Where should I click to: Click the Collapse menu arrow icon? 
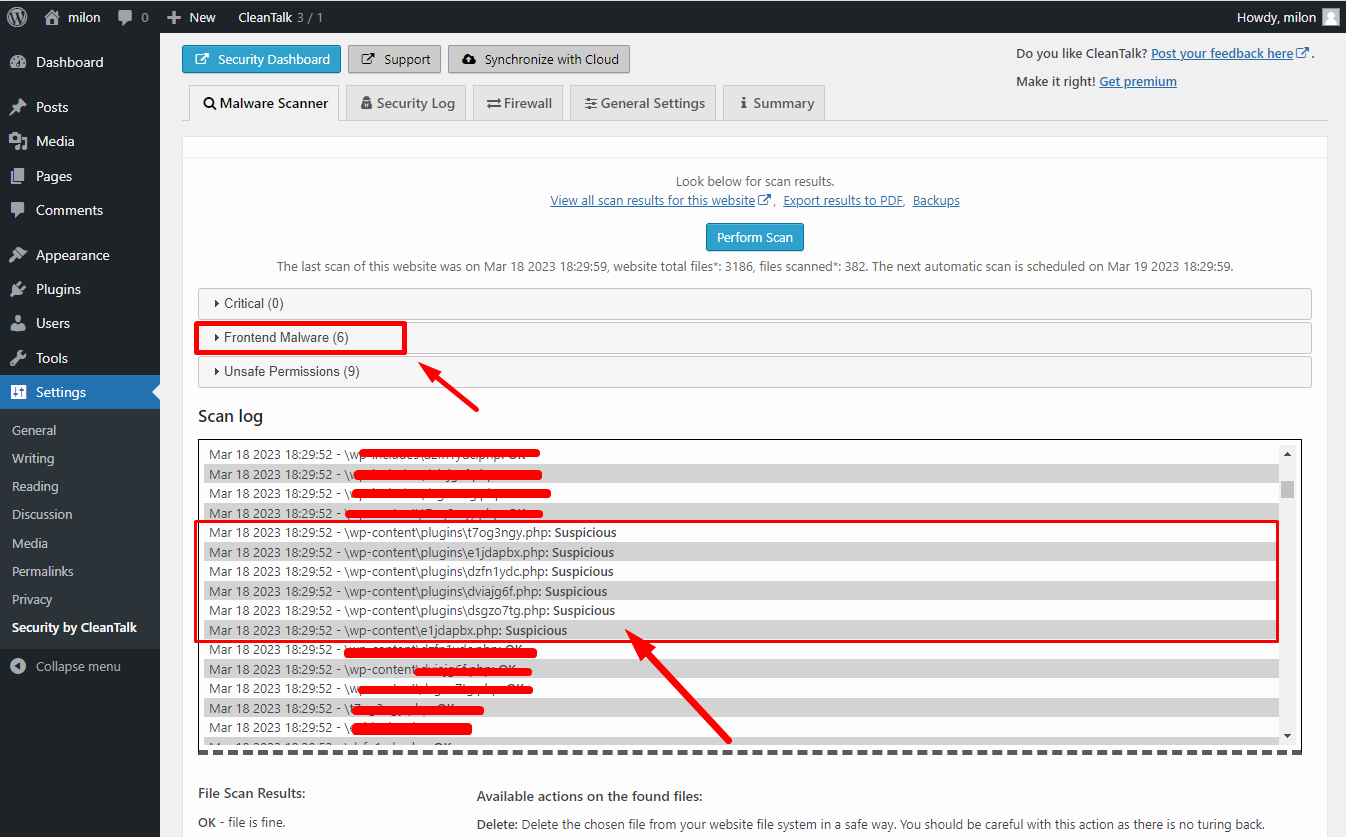18,666
